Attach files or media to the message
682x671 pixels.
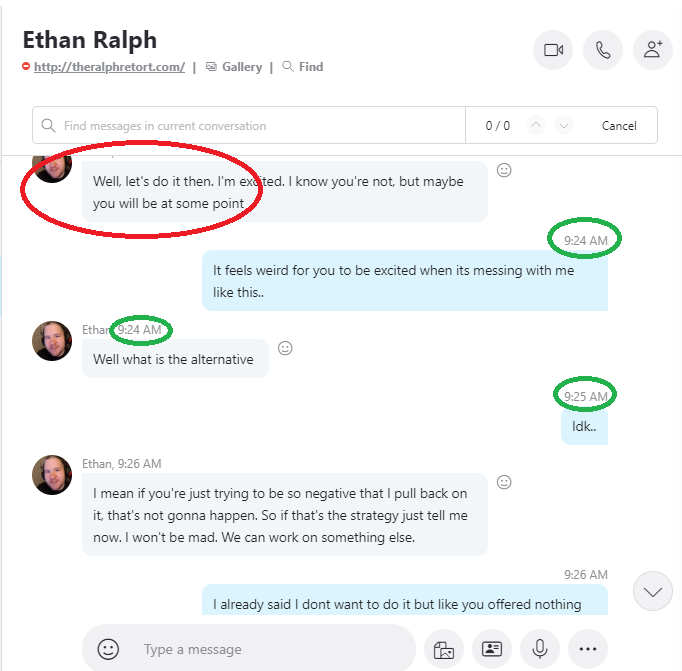[x=444, y=649]
